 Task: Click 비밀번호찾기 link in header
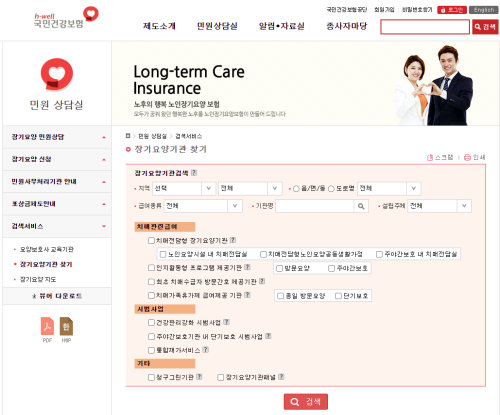417,10
